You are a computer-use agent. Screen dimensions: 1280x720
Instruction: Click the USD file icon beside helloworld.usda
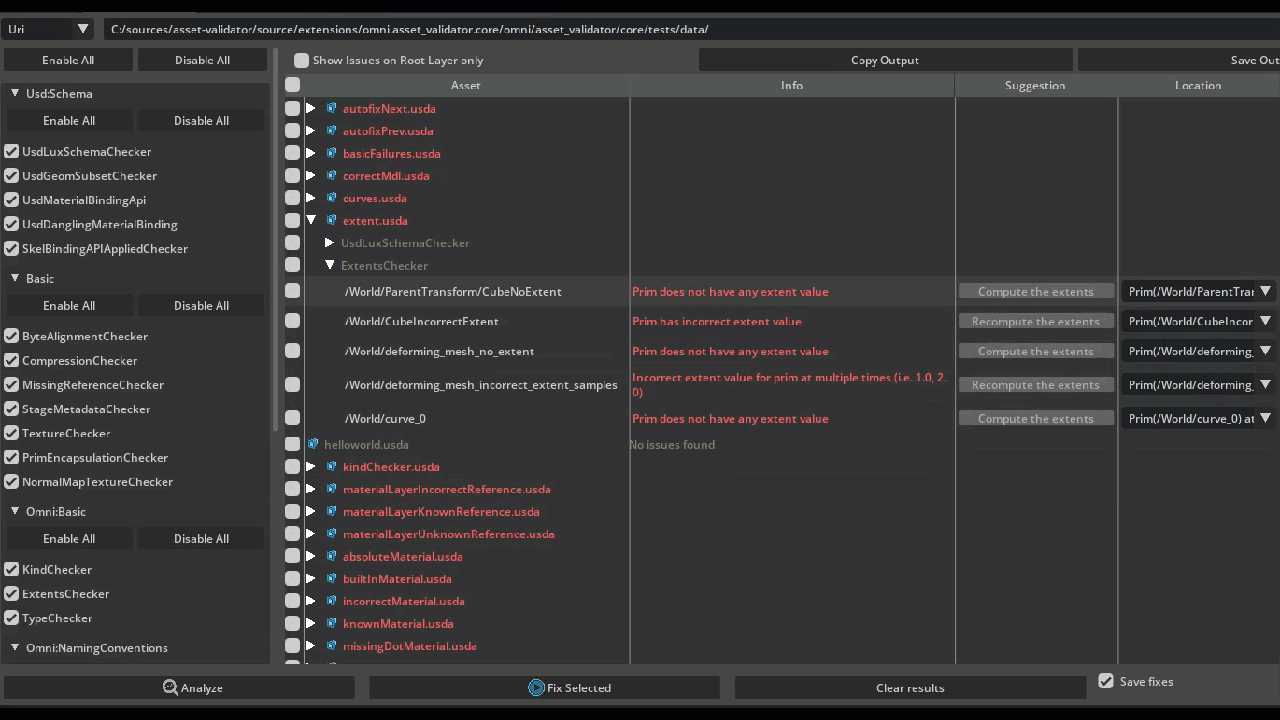pos(313,444)
